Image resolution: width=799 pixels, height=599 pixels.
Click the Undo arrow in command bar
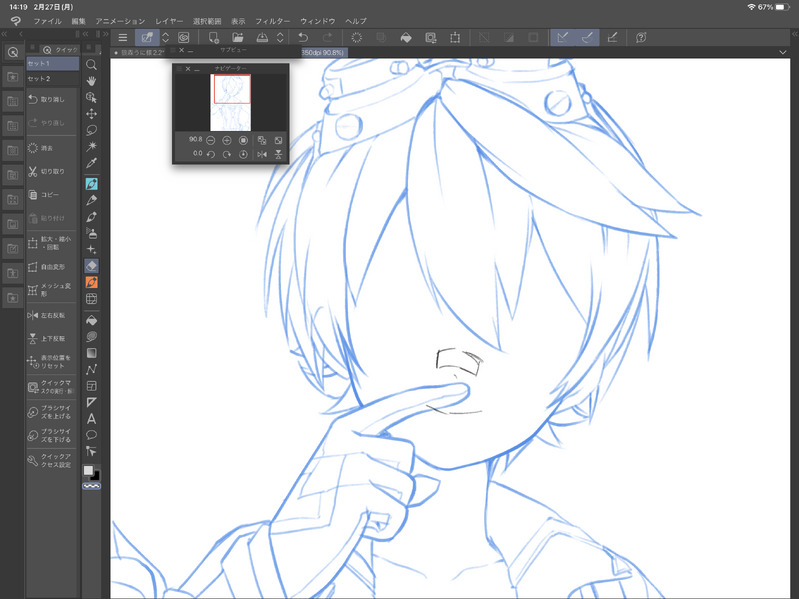click(x=303, y=38)
